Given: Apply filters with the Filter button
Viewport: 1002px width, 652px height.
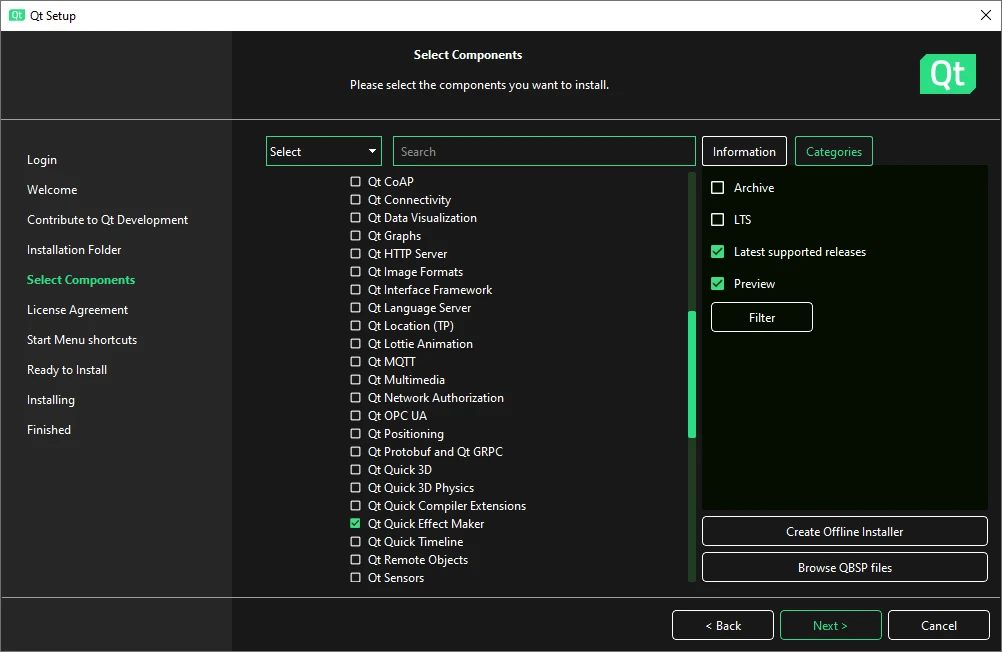Looking at the screenshot, I should click(761, 317).
